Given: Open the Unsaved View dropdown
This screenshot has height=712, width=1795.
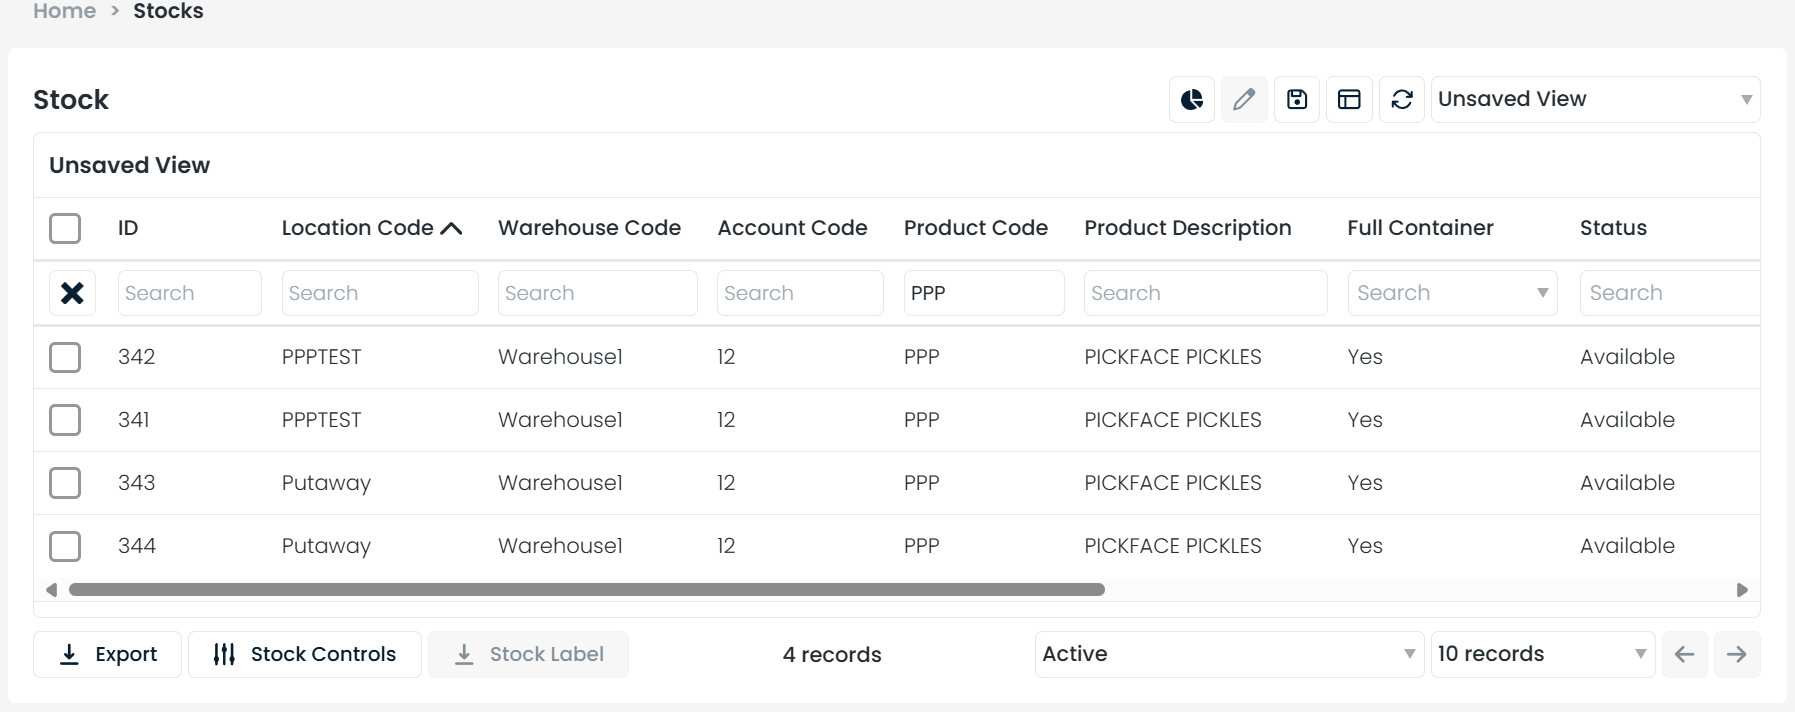Looking at the screenshot, I should click(x=1595, y=100).
